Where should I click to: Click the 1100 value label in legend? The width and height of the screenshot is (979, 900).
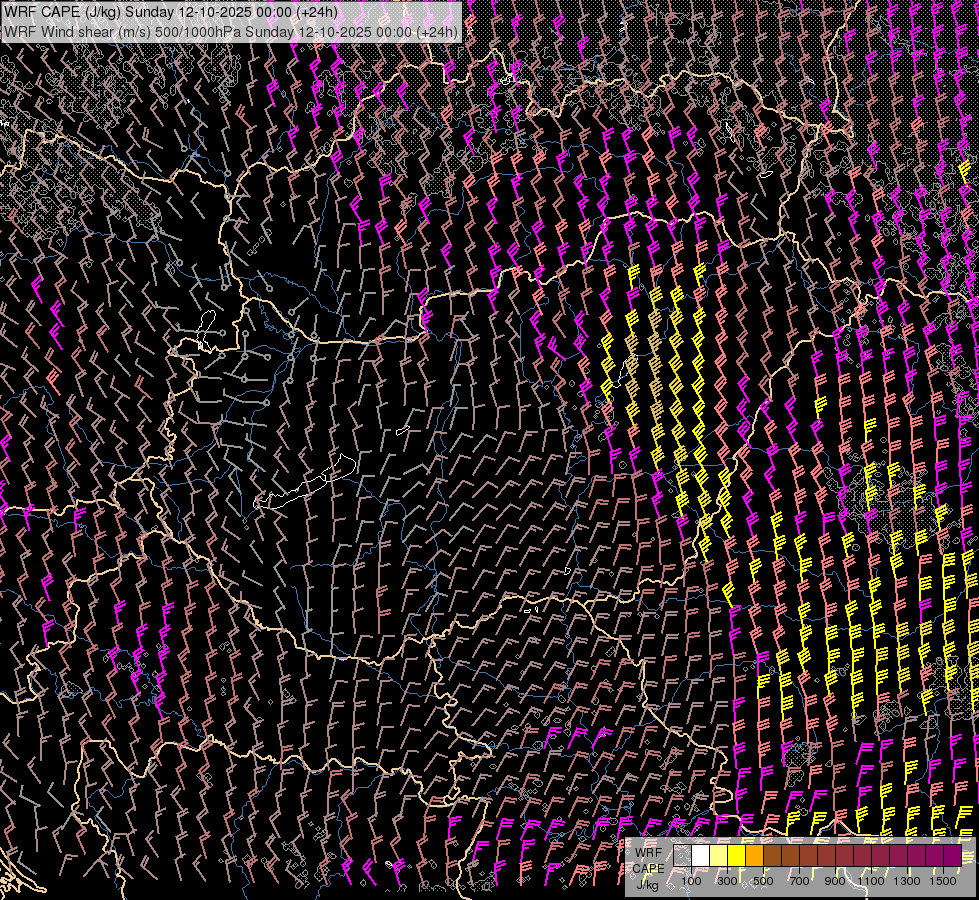pos(871,881)
